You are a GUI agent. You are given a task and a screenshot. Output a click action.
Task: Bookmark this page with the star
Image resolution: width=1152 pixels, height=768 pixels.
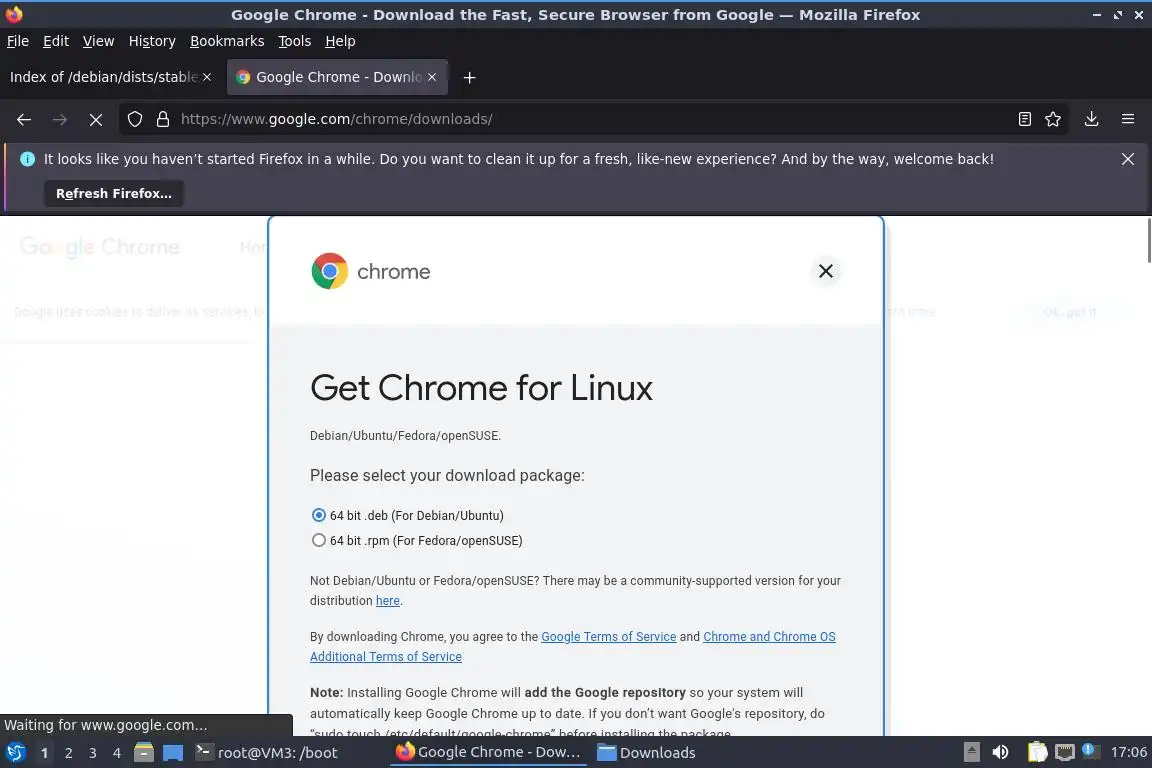coord(1053,119)
